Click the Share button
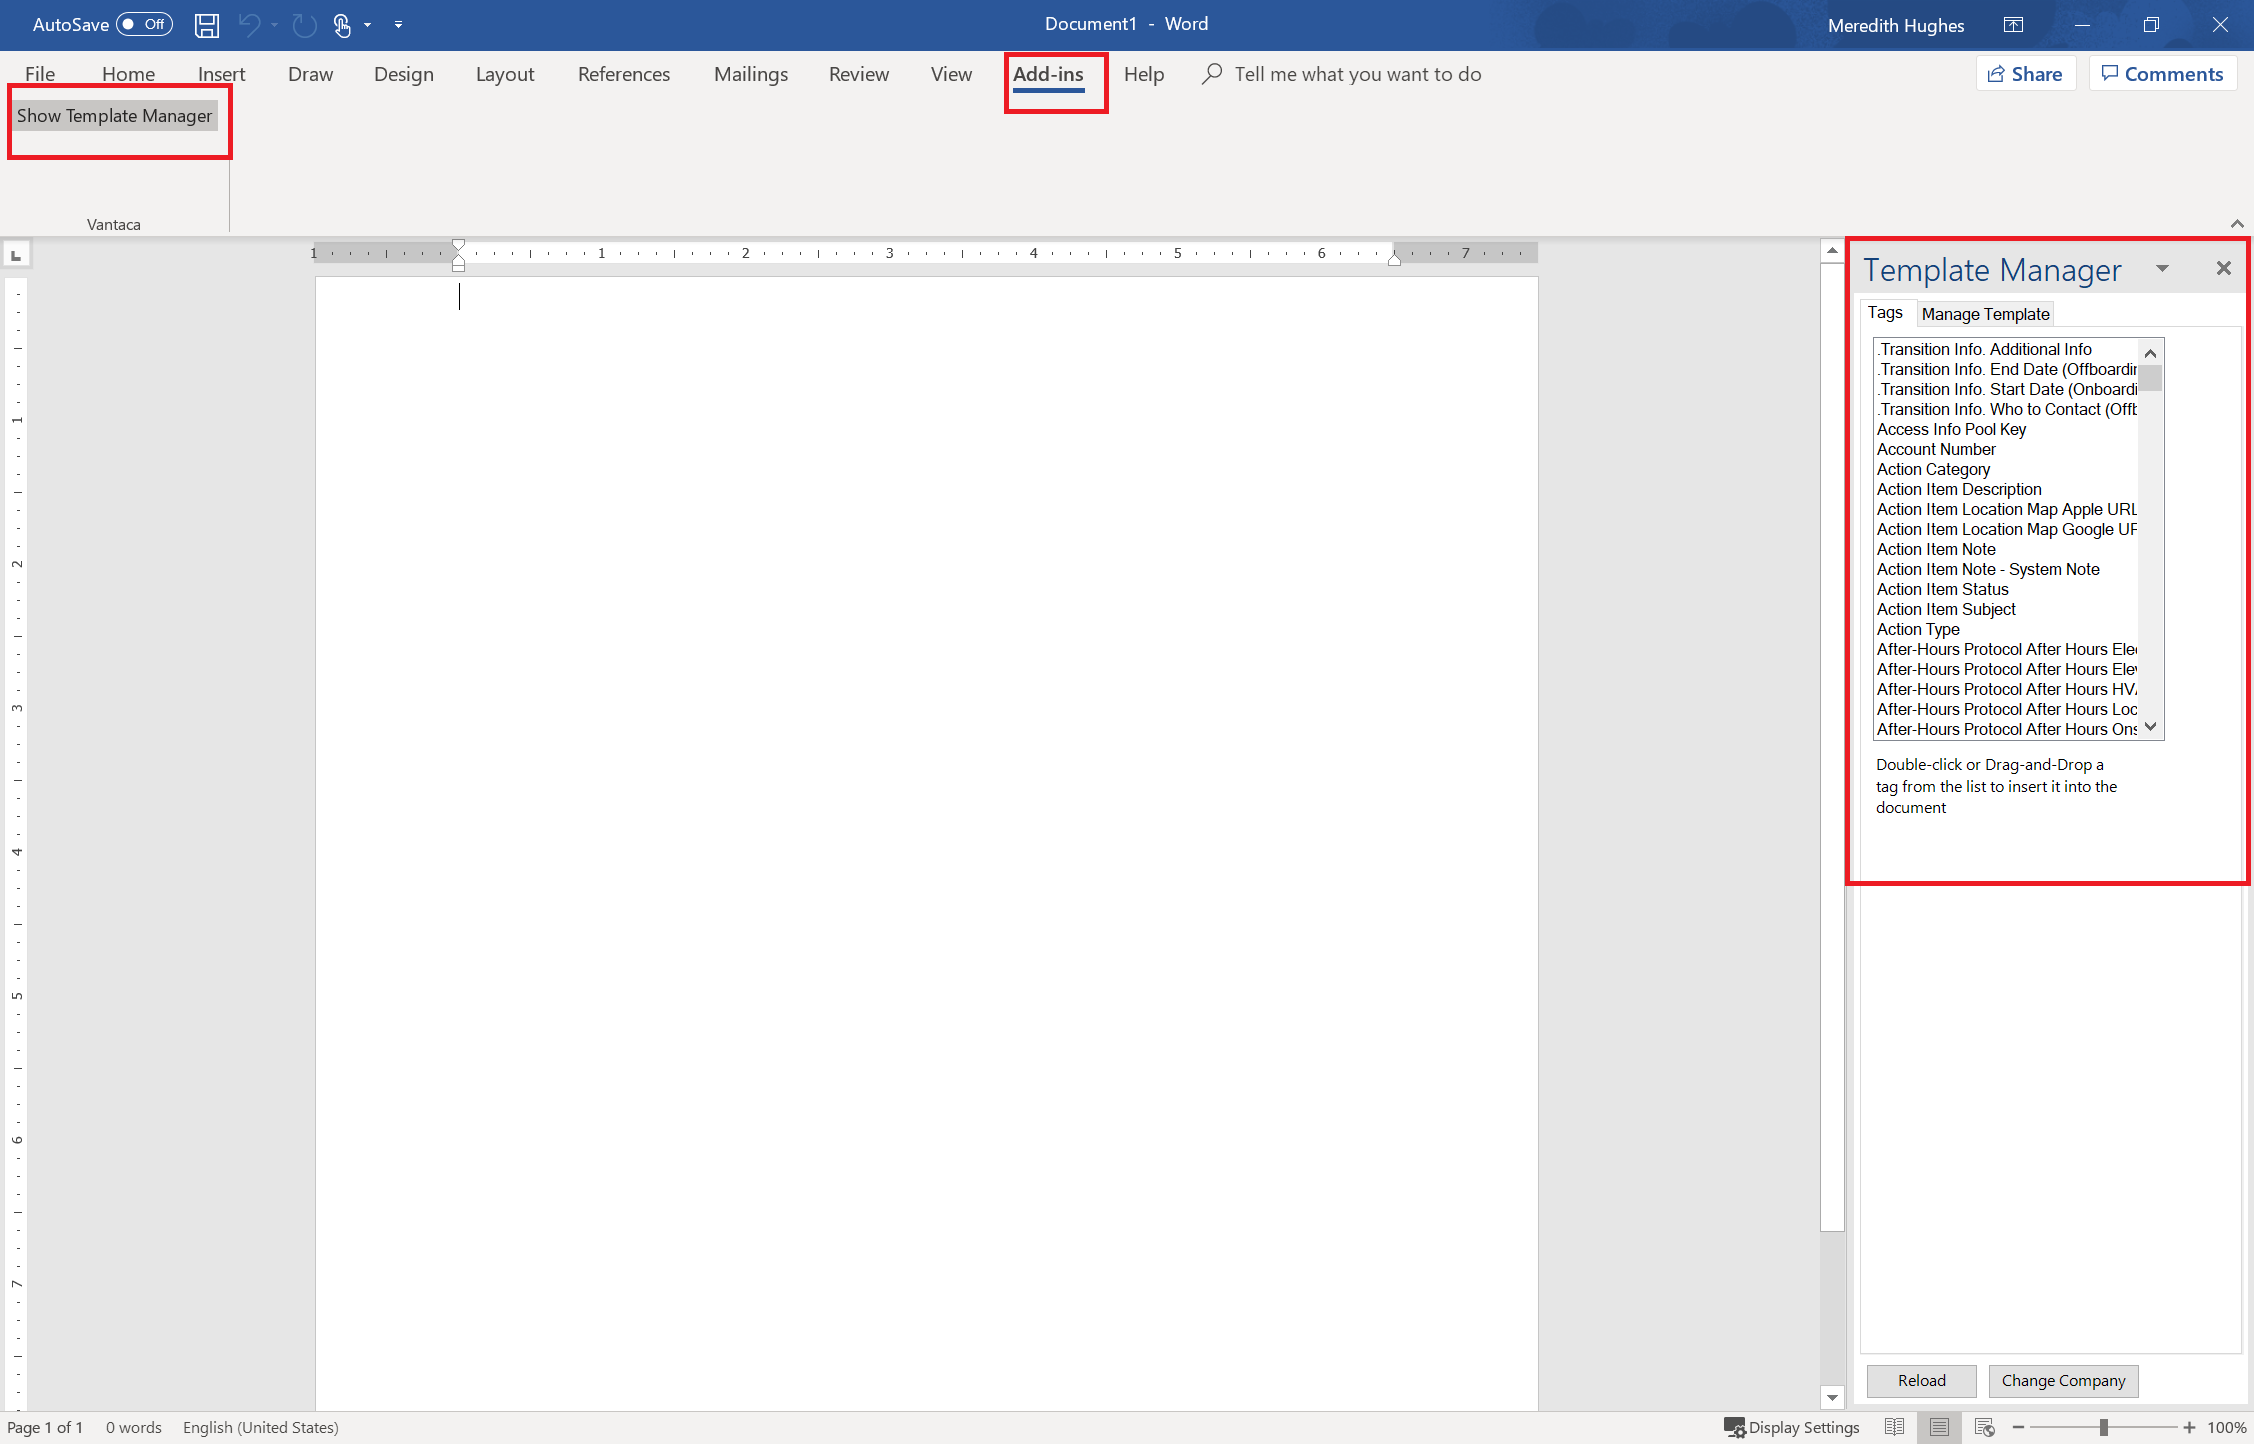This screenshot has height=1444, width=2254. click(2026, 74)
